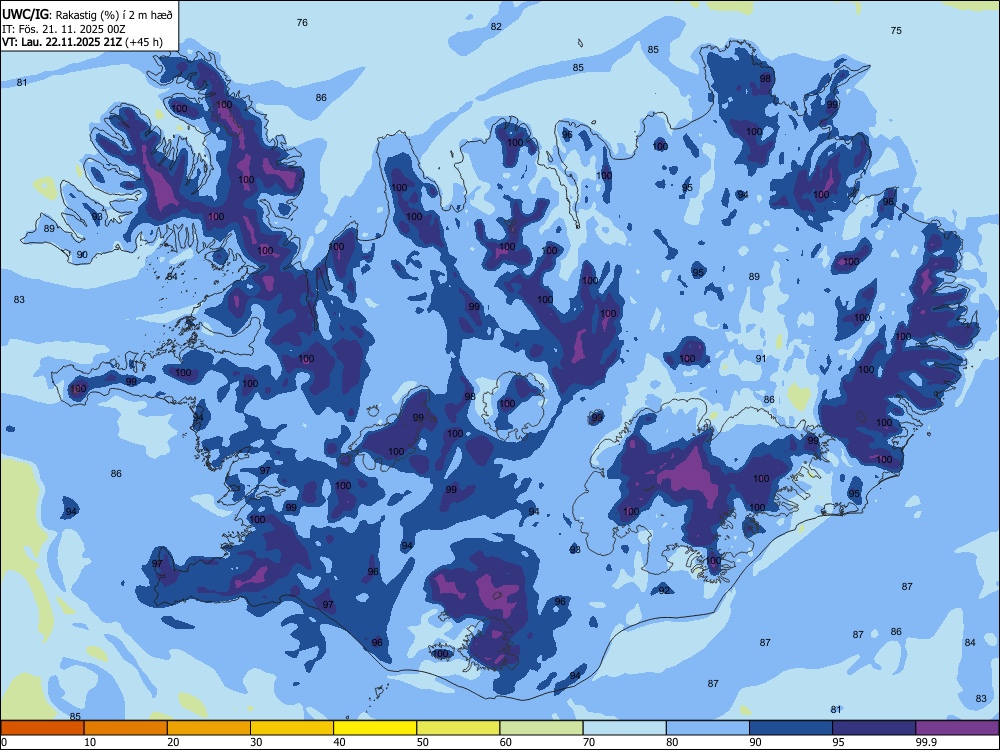Click the 60–70 light green legend swatch
Screen dimensions: 1000x750
coord(541,728)
